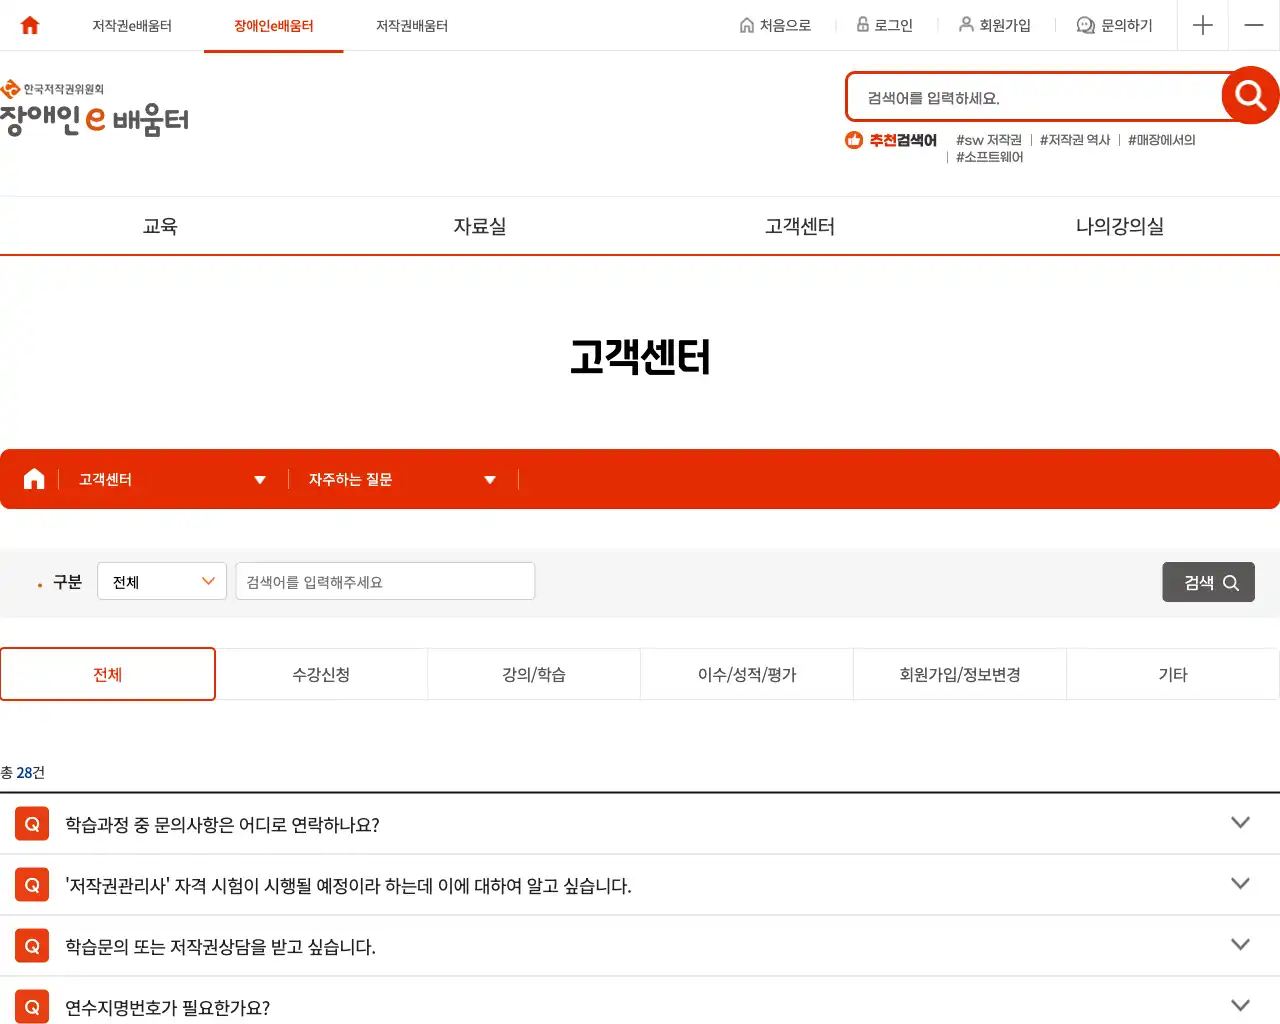Viewport: 1280px width, 1024px height.
Task: Click the magnifier search icon in search bar
Action: tap(1248, 96)
